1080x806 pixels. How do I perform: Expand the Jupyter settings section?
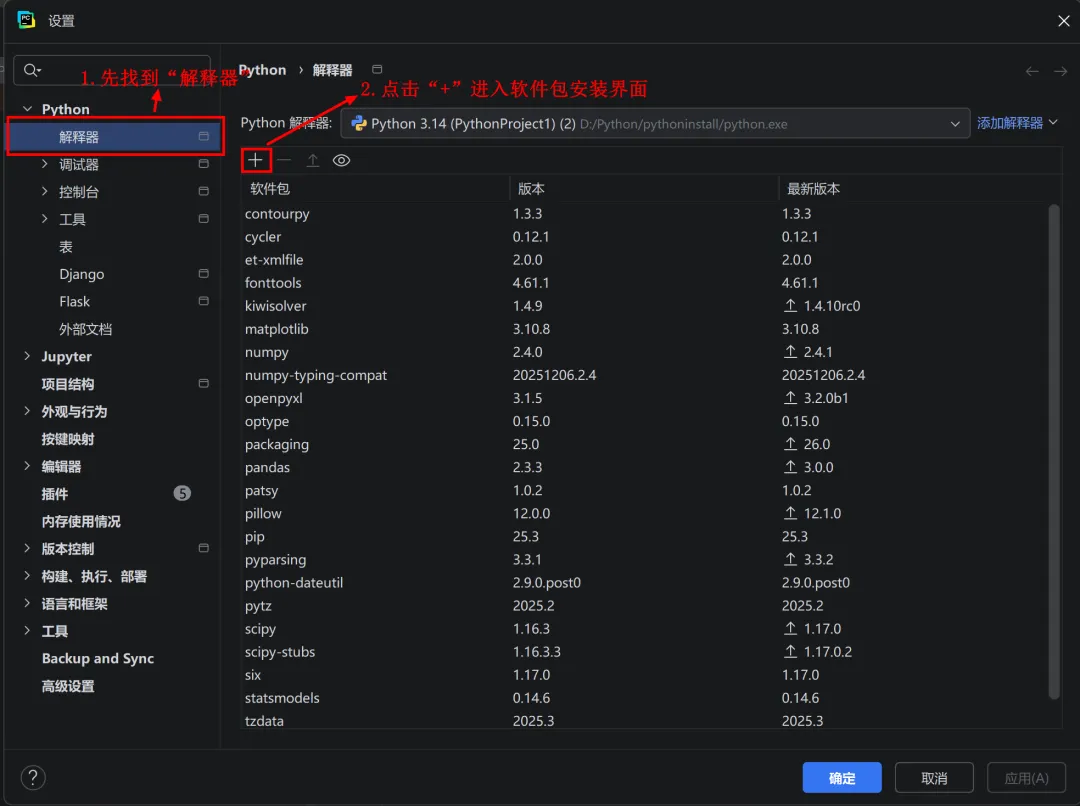tap(28, 356)
